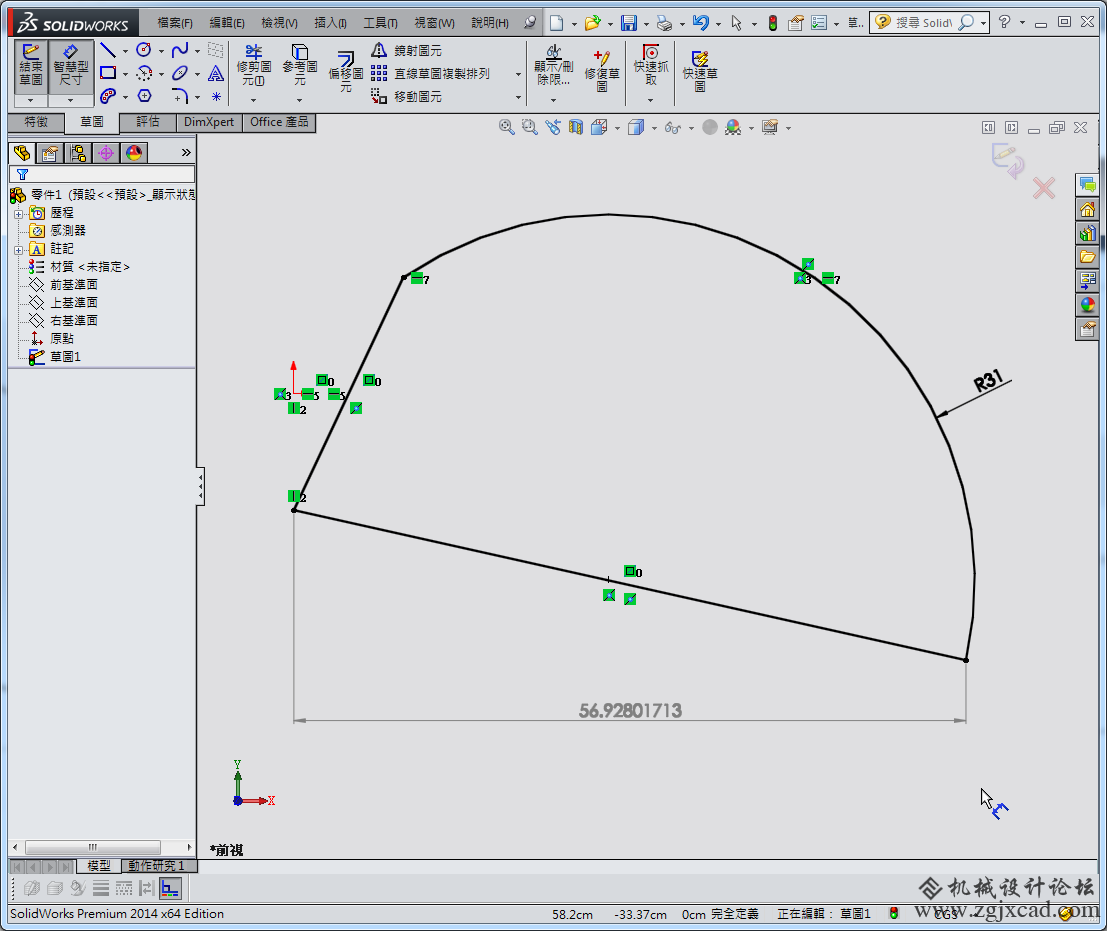Screen dimensions: 1107x931
Task: Toggle the triad view icon in bottom toolbar
Action: coord(170,888)
